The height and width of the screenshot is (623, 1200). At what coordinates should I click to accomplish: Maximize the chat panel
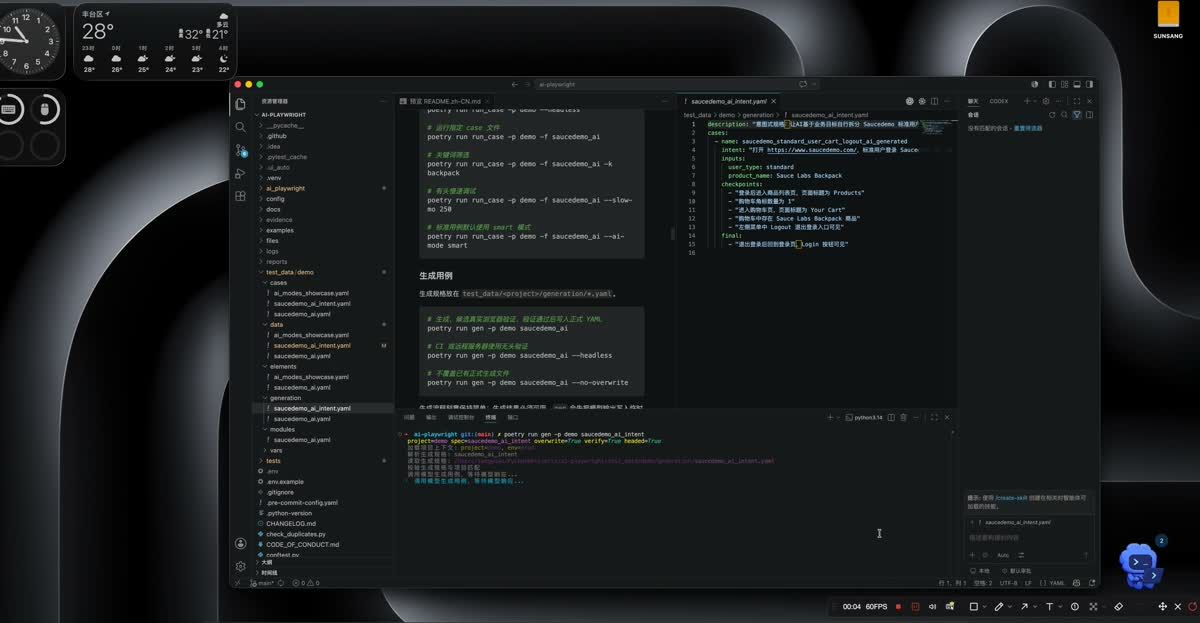pos(1077,101)
